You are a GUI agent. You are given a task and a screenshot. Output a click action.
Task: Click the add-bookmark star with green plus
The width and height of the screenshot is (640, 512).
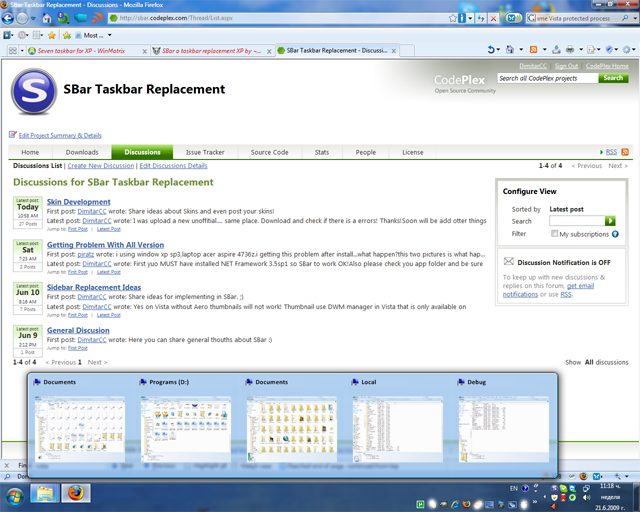(67, 36)
